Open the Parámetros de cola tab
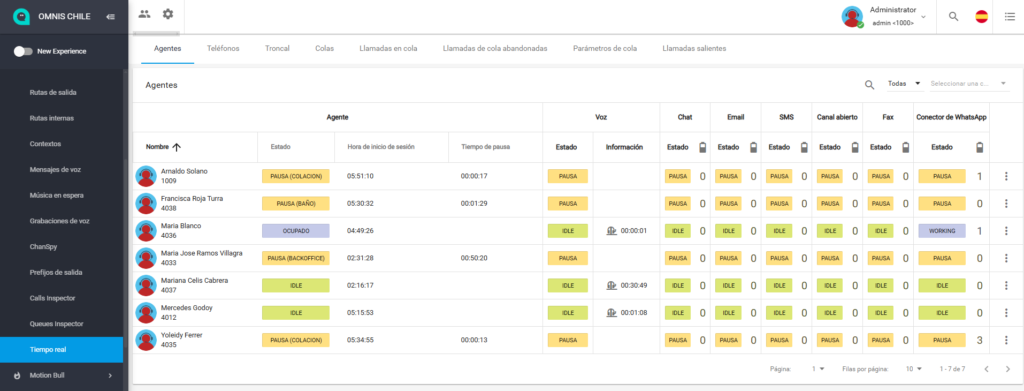This screenshot has height=391, width=1024. 605,48
